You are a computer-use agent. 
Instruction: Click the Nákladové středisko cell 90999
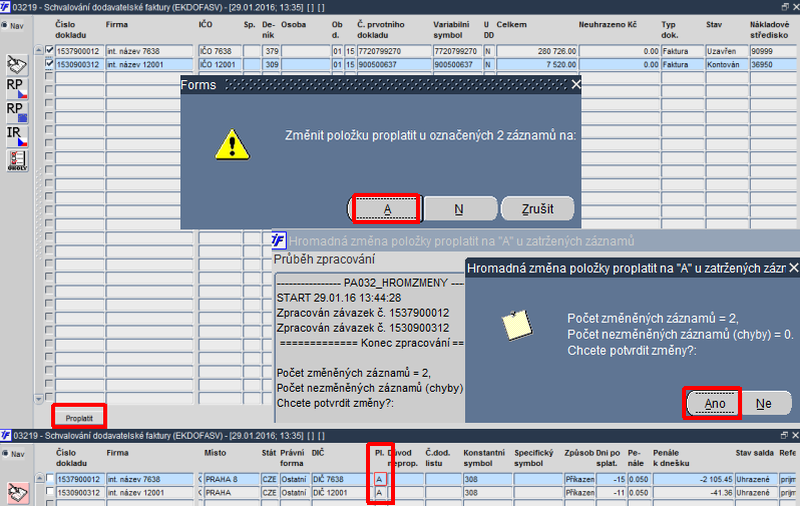[774, 51]
